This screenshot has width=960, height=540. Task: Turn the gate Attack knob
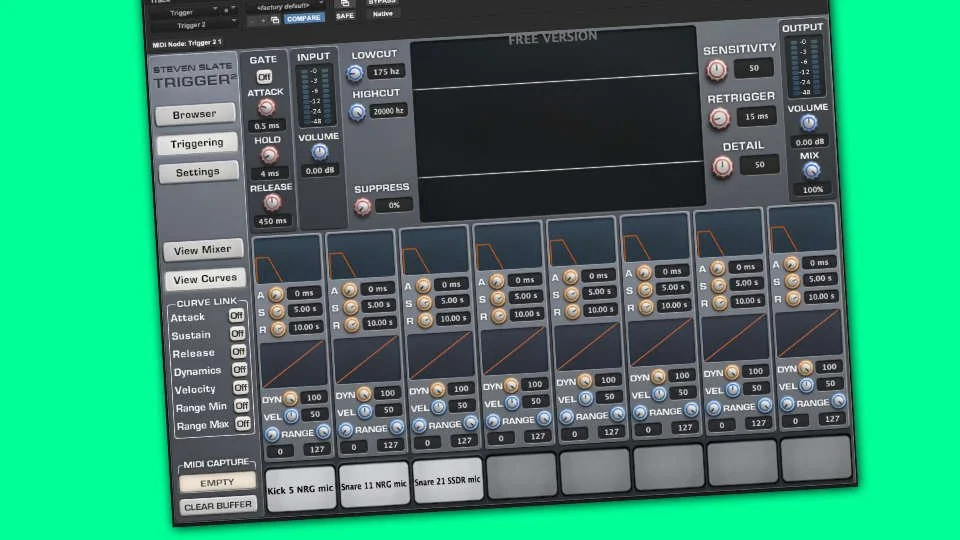[x=266, y=108]
